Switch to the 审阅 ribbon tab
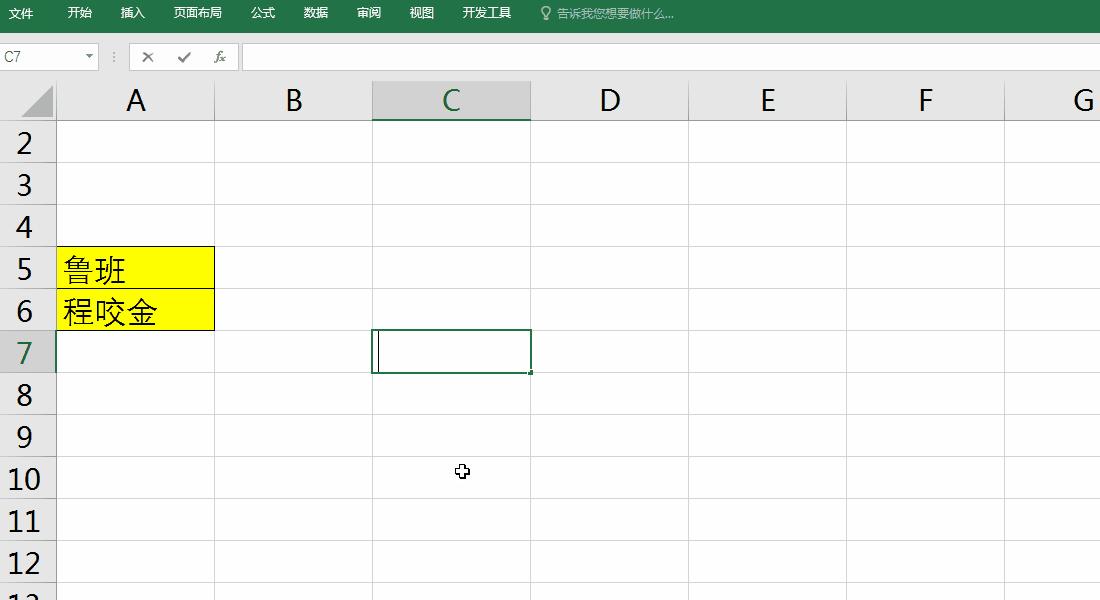 coord(368,14)
